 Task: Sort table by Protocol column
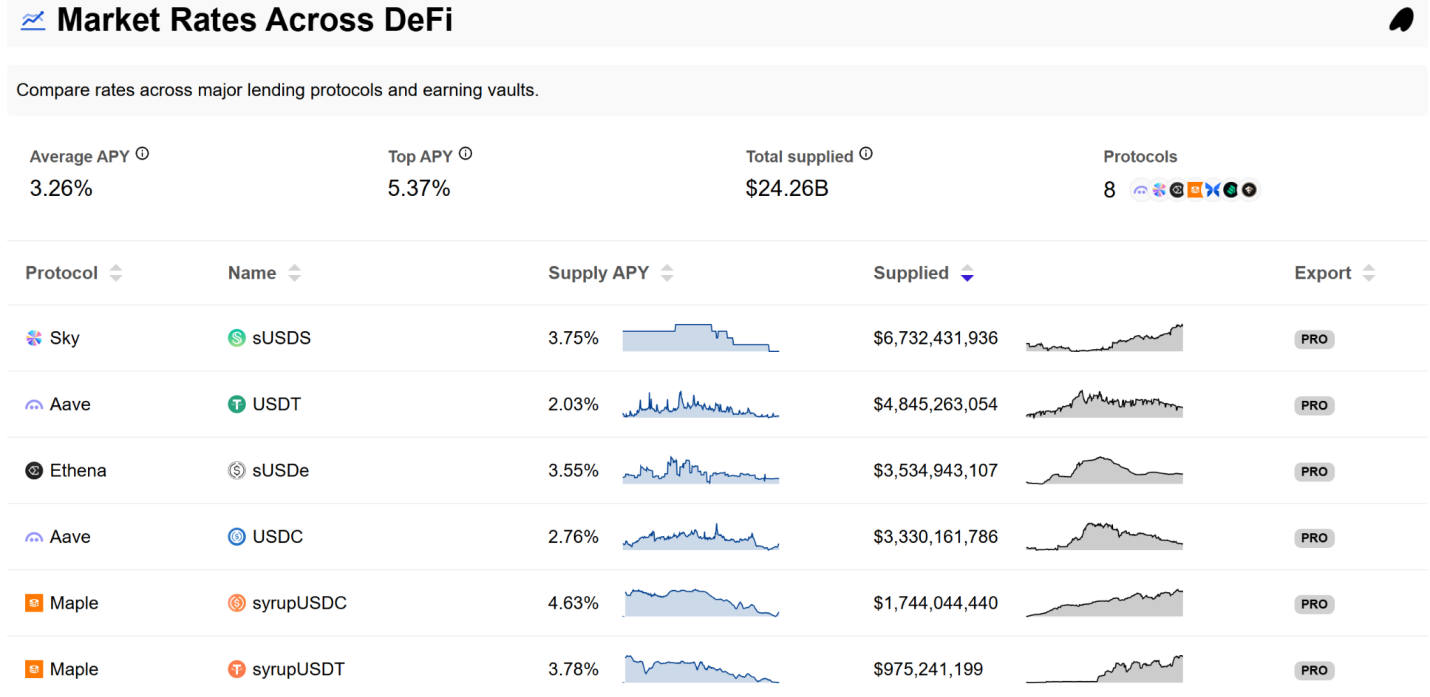[x=116, y=273]
